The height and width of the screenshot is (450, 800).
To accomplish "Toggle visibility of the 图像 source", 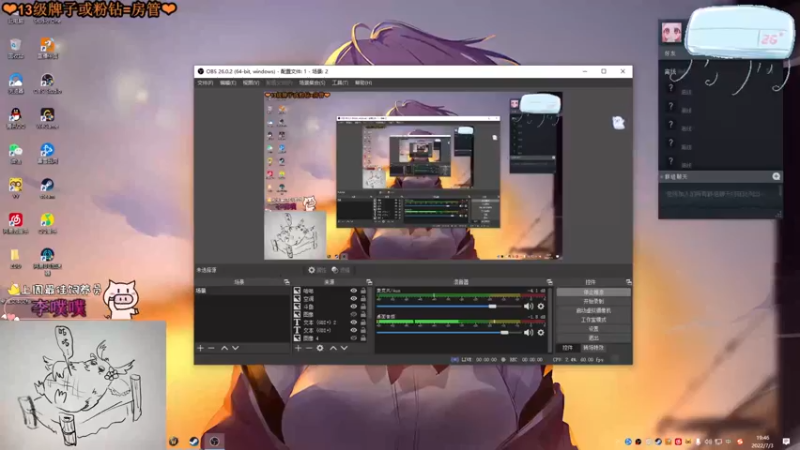I will tap(353, 314).
